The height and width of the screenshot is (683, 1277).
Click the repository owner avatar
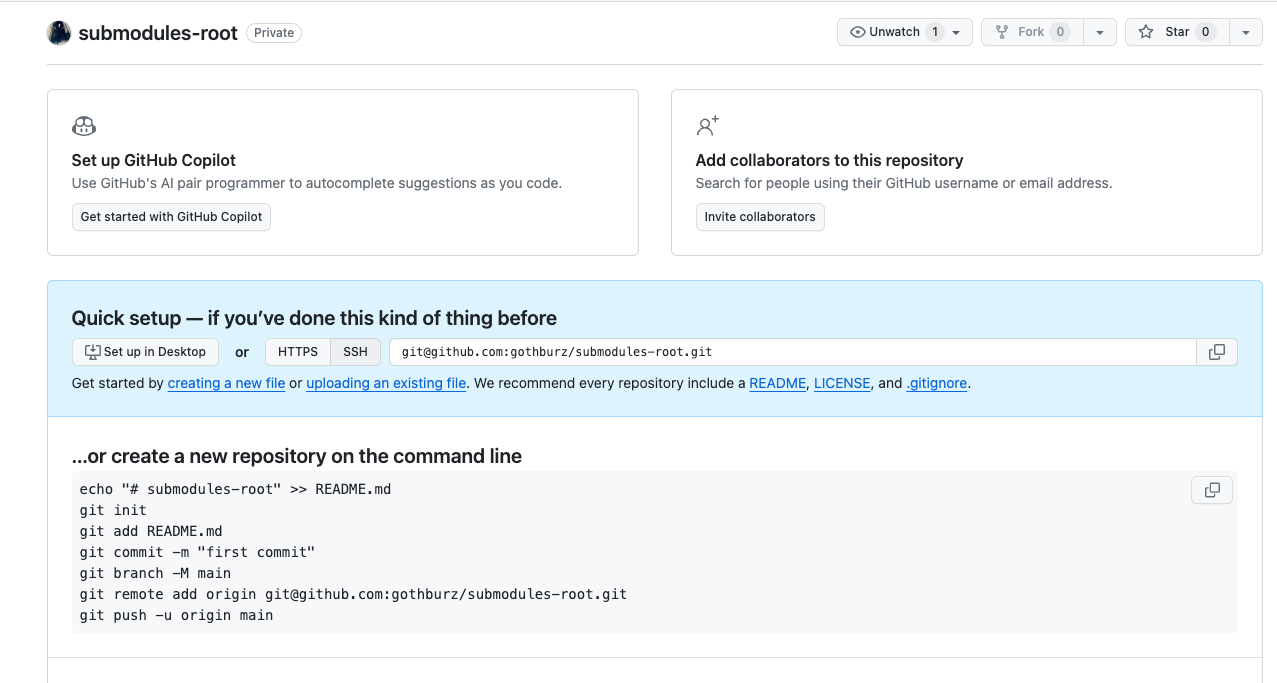point(58,32)
